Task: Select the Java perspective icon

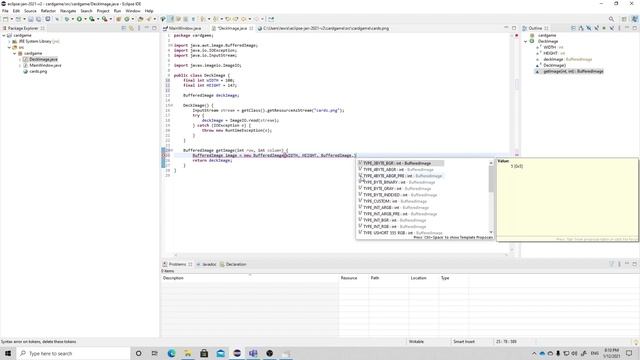Action: click(634, 19)
